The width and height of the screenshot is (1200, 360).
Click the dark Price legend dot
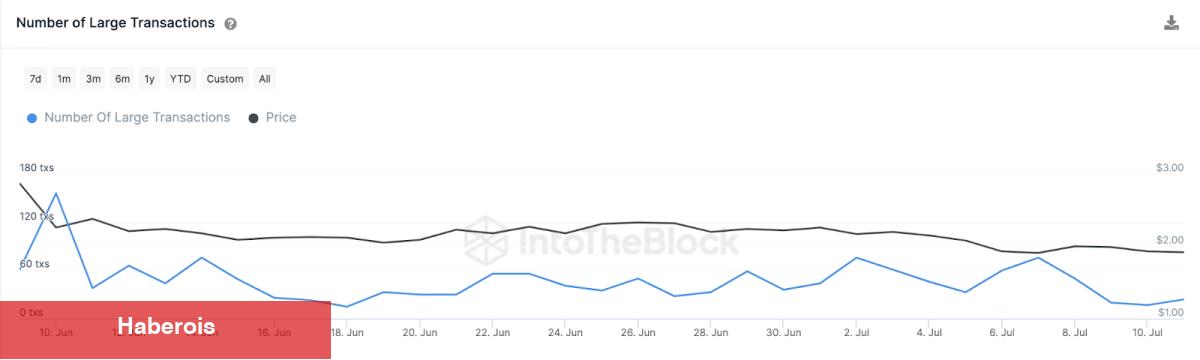coord(254,118)
